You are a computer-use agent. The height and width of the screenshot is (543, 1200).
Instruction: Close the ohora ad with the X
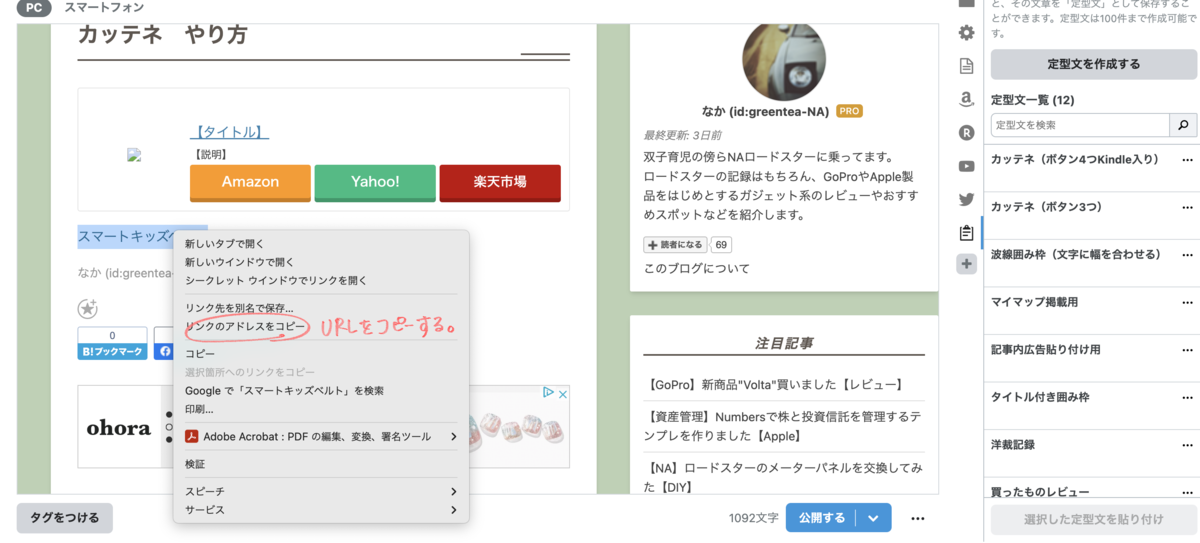[x=562, y=393]
